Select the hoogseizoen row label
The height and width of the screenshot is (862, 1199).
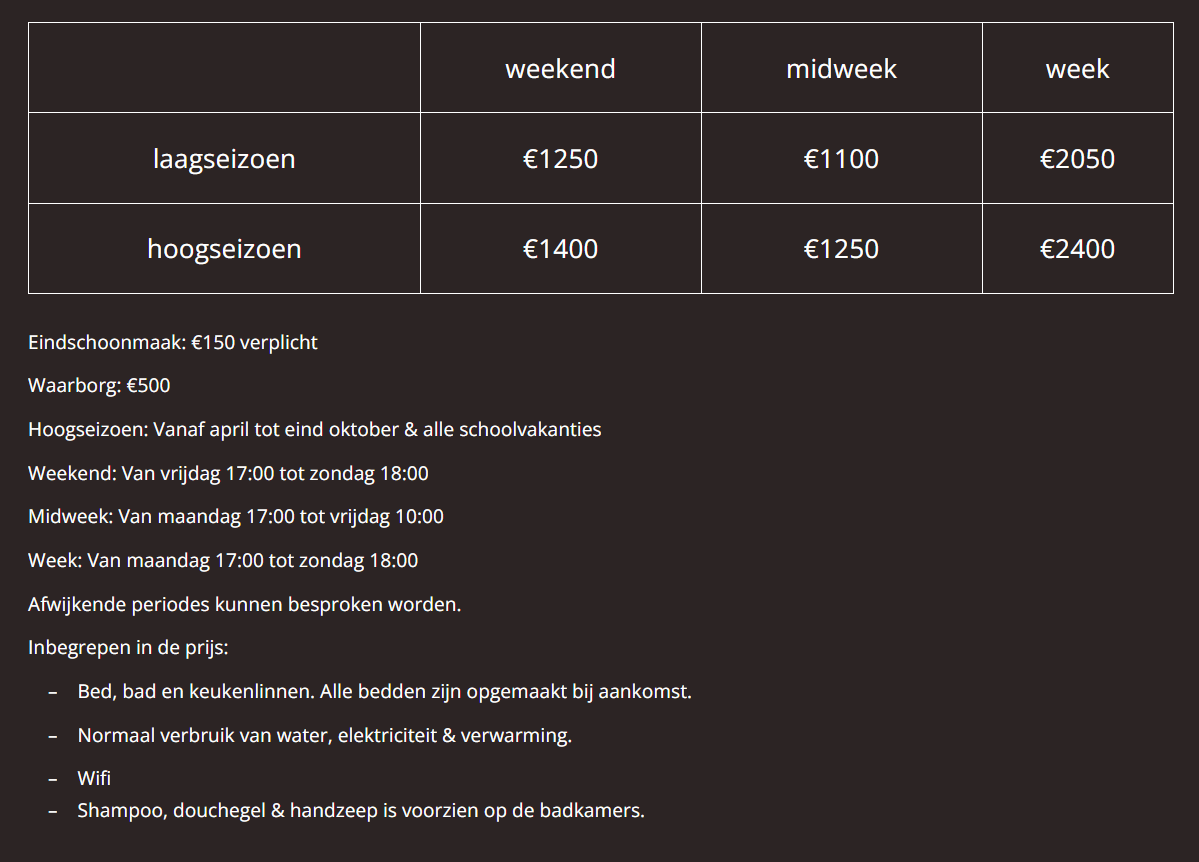click(x=224, y=249)
